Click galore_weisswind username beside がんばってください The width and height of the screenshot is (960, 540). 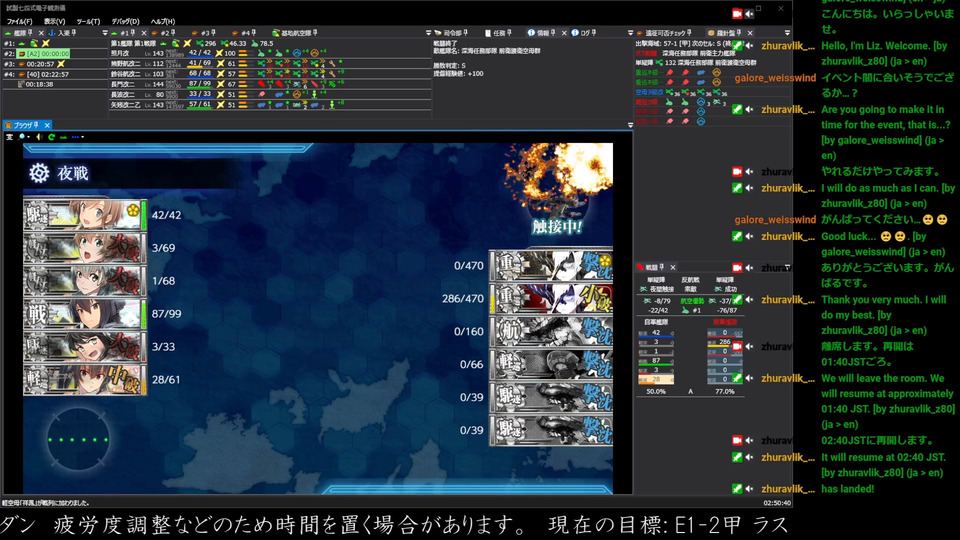coord(775,220)
